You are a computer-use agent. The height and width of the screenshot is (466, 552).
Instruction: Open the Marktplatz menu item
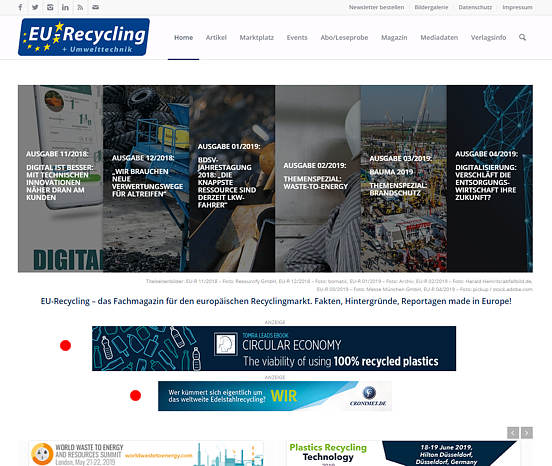(257, 37)
